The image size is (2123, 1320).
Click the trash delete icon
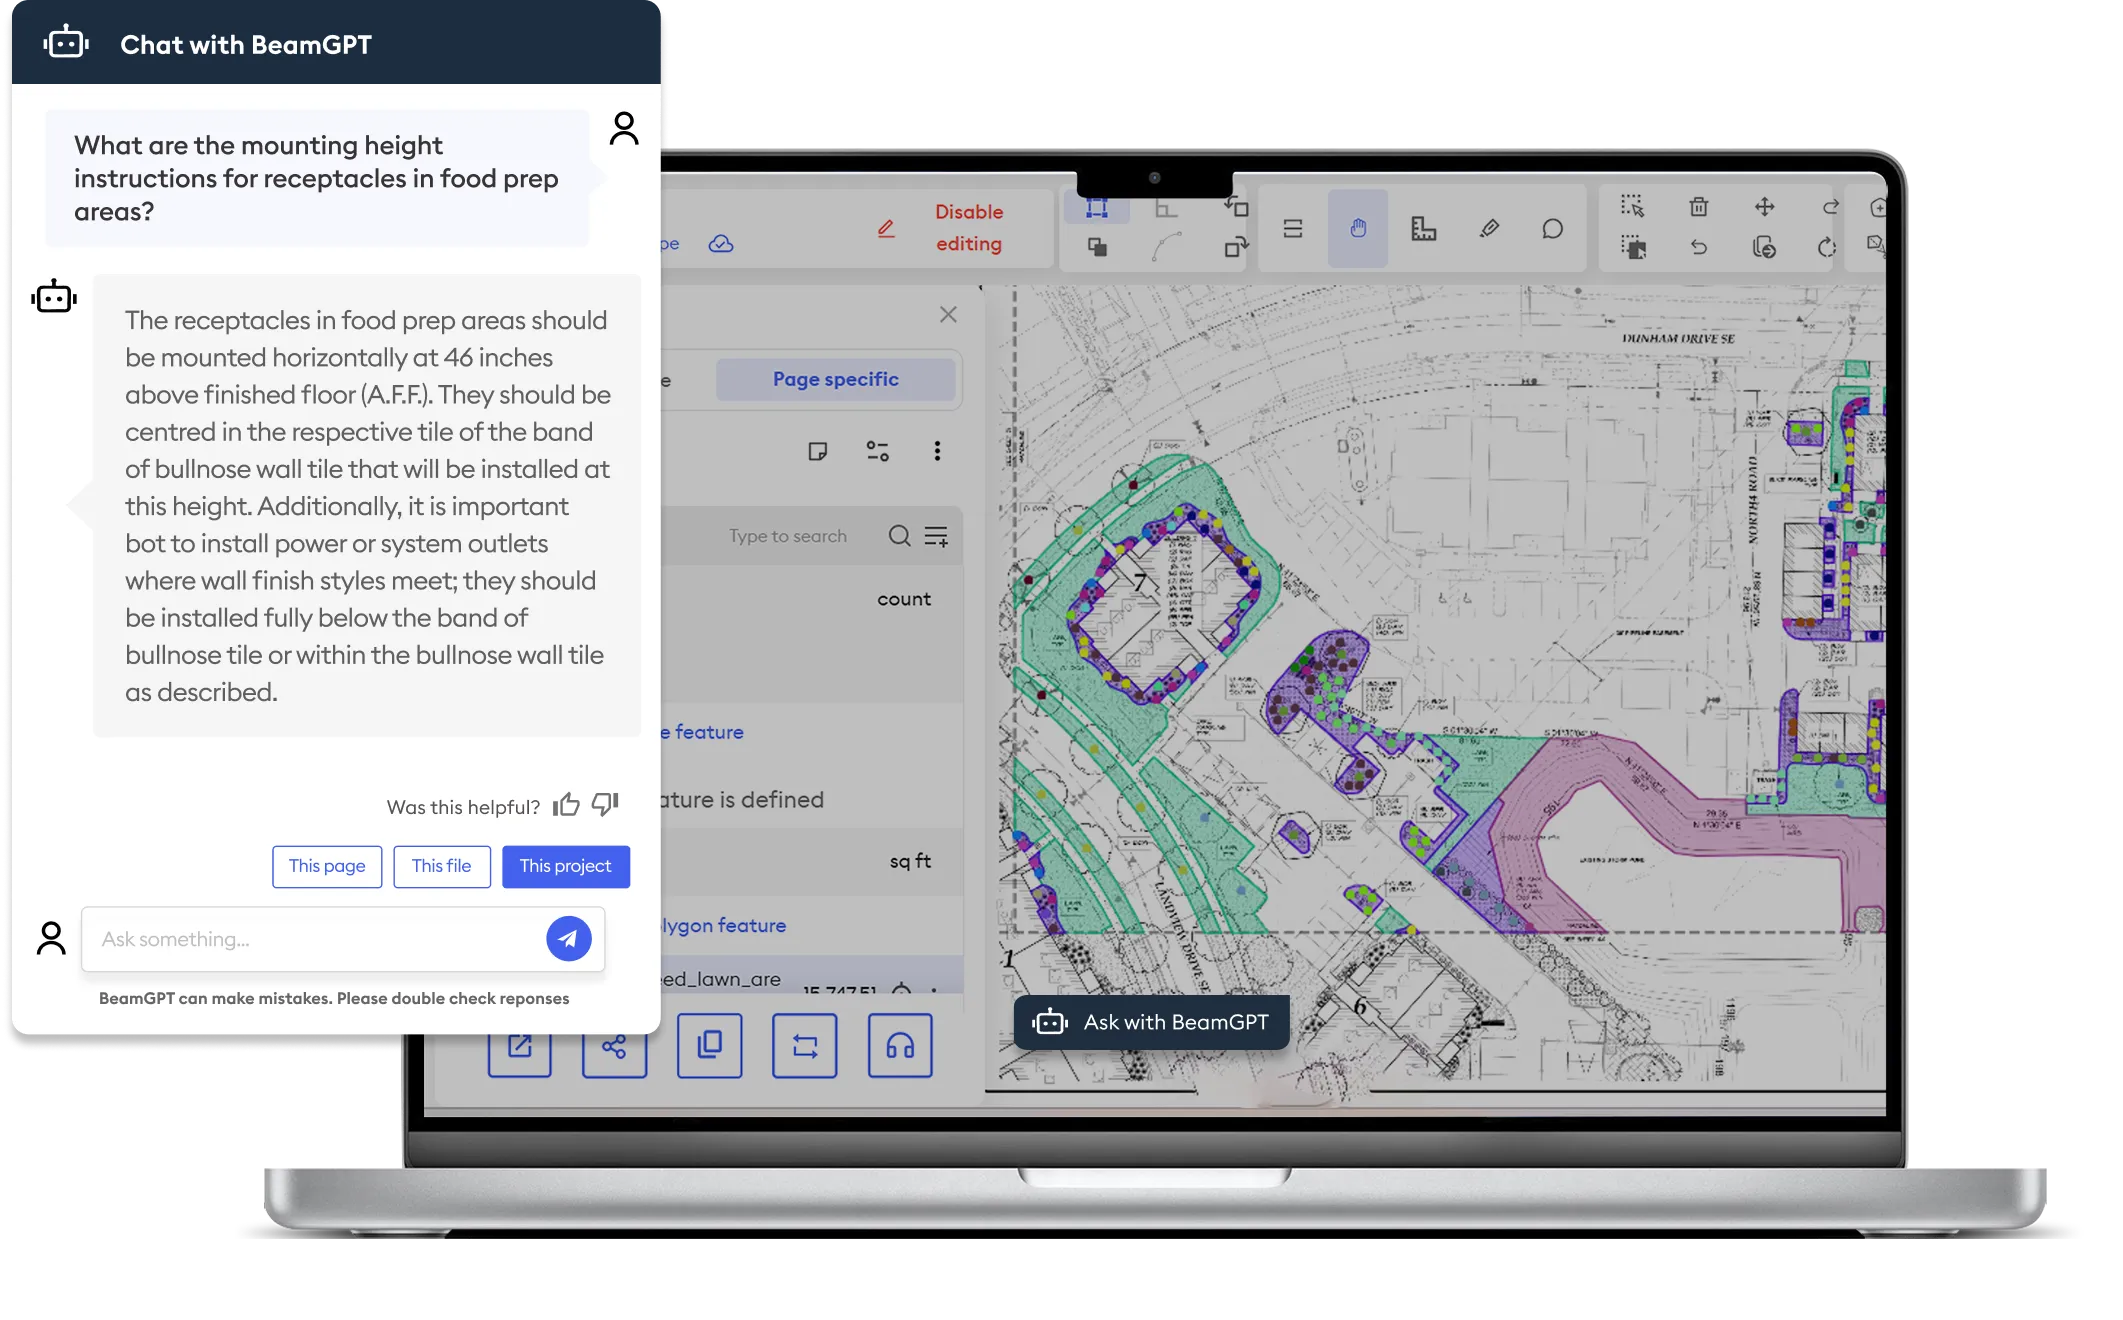[x=1698, y=207]
